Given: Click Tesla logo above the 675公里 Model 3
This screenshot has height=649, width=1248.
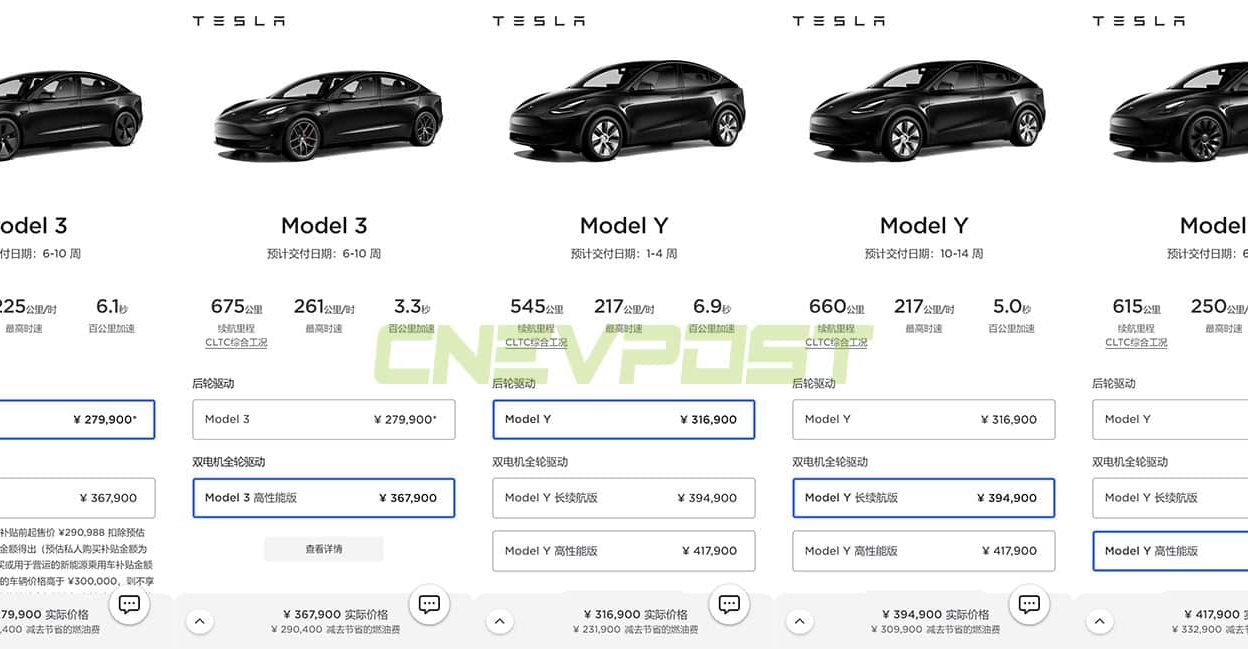Looking at the screenshot, I should 238,21.
